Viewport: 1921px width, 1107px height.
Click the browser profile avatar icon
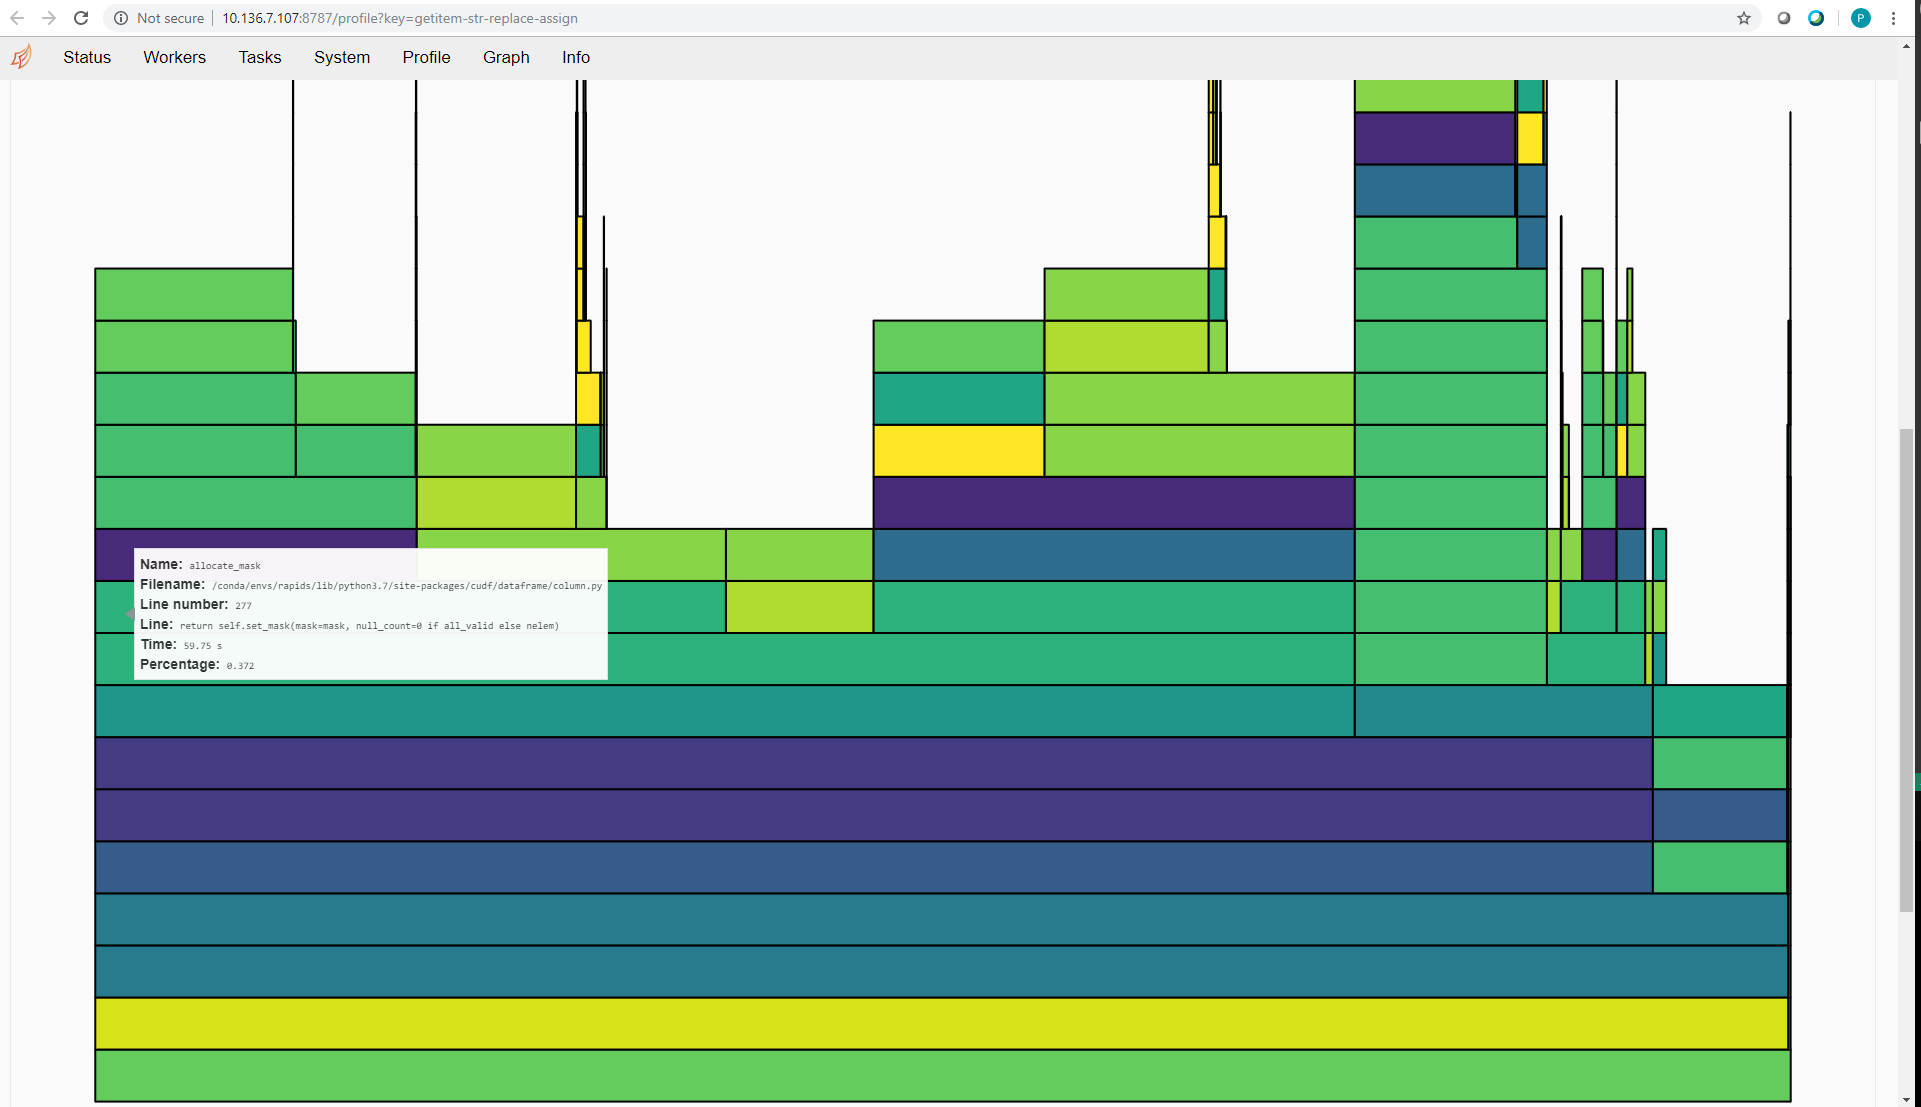click(1860, 18)
